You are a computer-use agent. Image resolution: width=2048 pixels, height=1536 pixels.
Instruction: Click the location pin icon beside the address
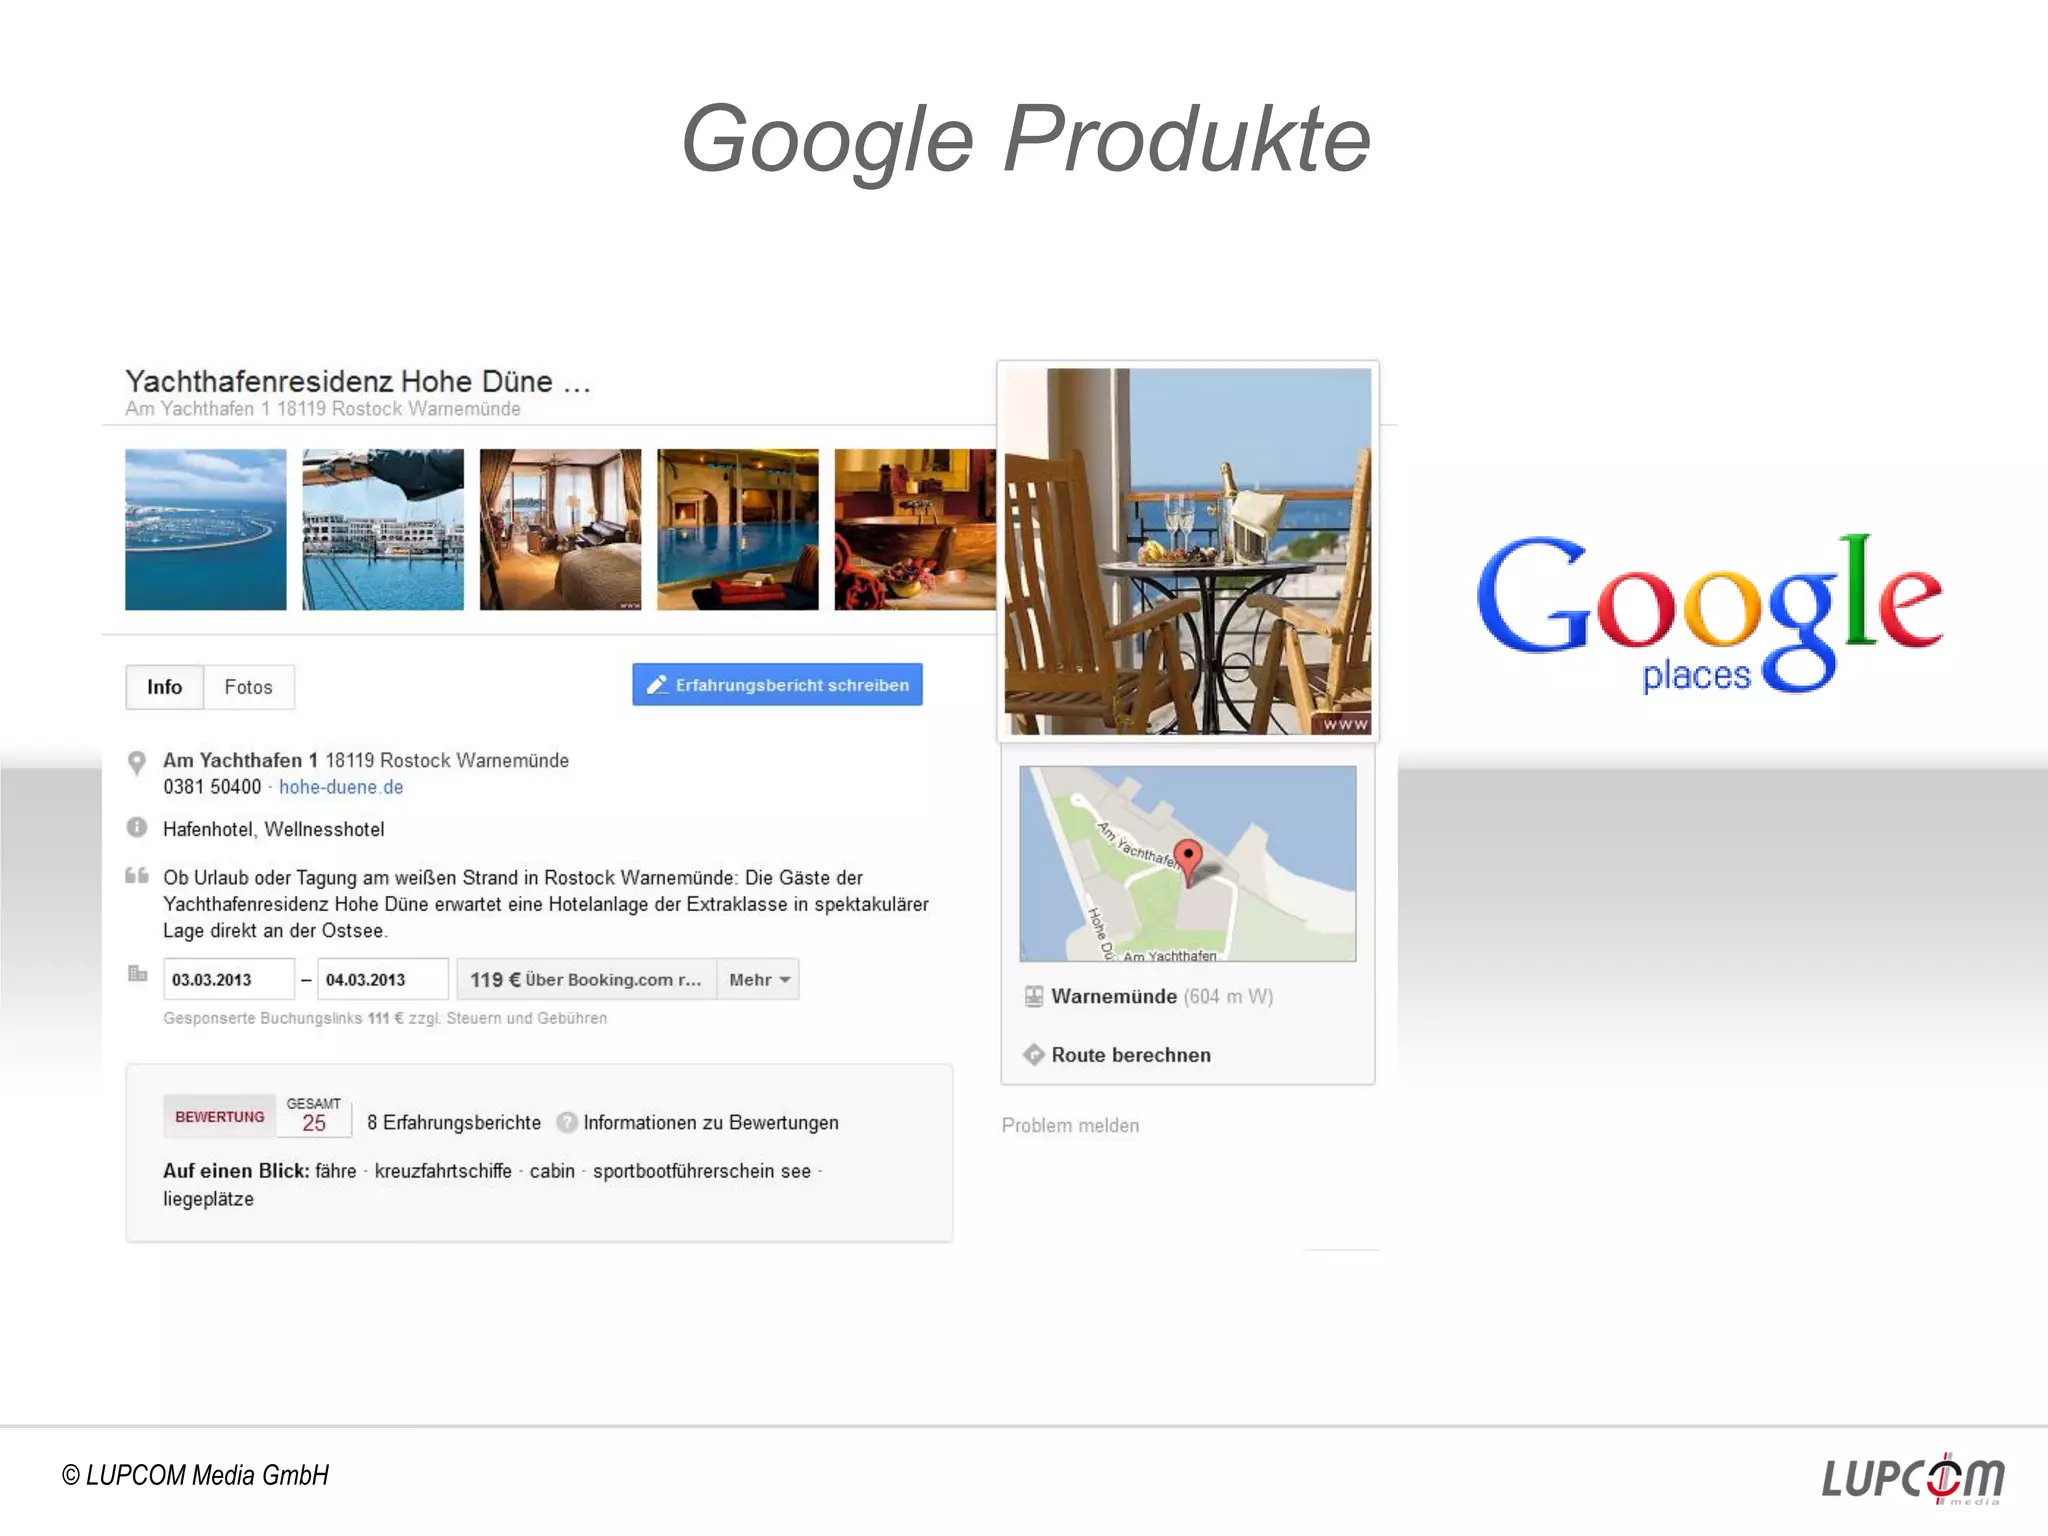(x=137, y=763)
